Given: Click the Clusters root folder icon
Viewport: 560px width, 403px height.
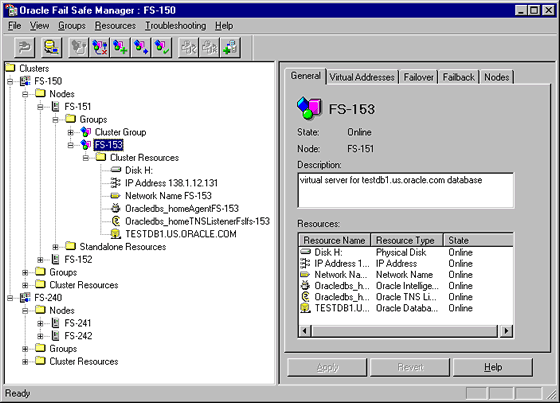Looking at the screenshot, I should pyautogui.click(x=10, y=68).
